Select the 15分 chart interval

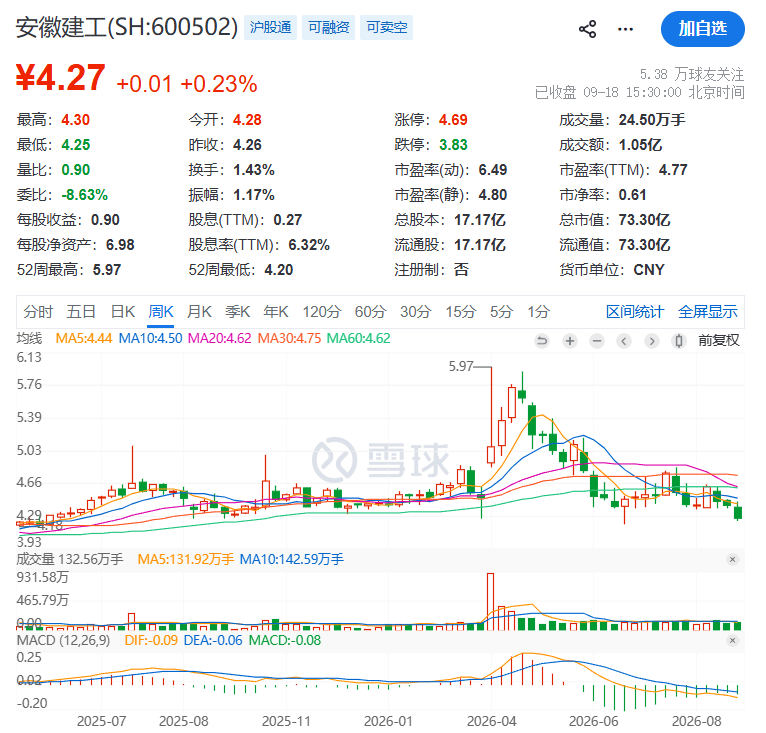tap(460, 312)
